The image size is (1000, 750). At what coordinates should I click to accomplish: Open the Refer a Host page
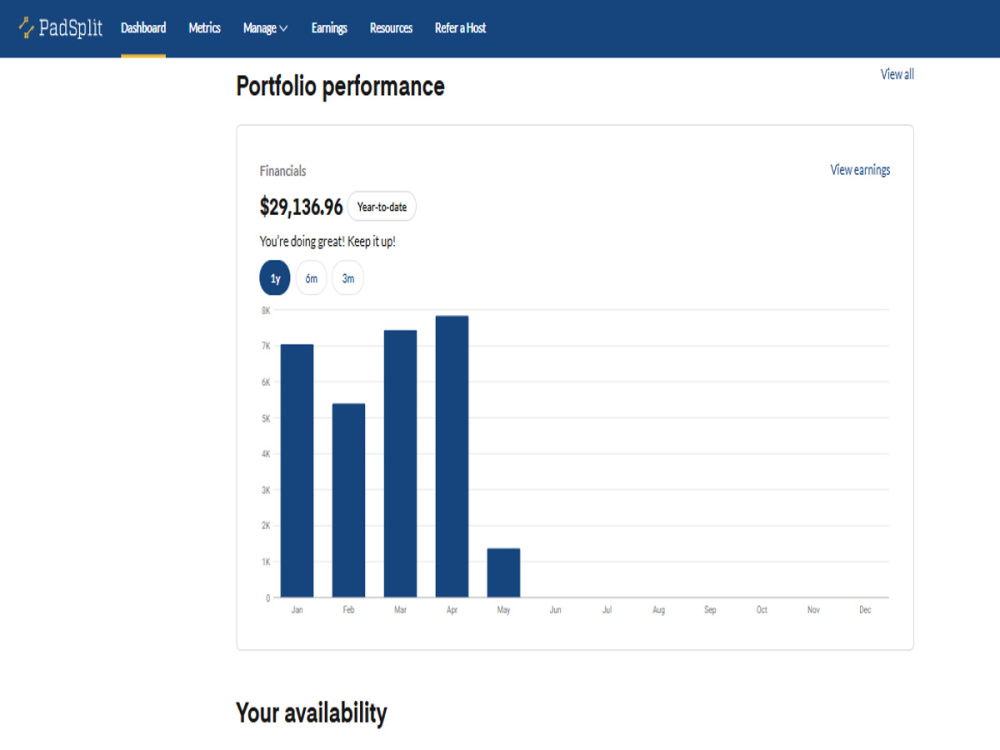point(460,28)
